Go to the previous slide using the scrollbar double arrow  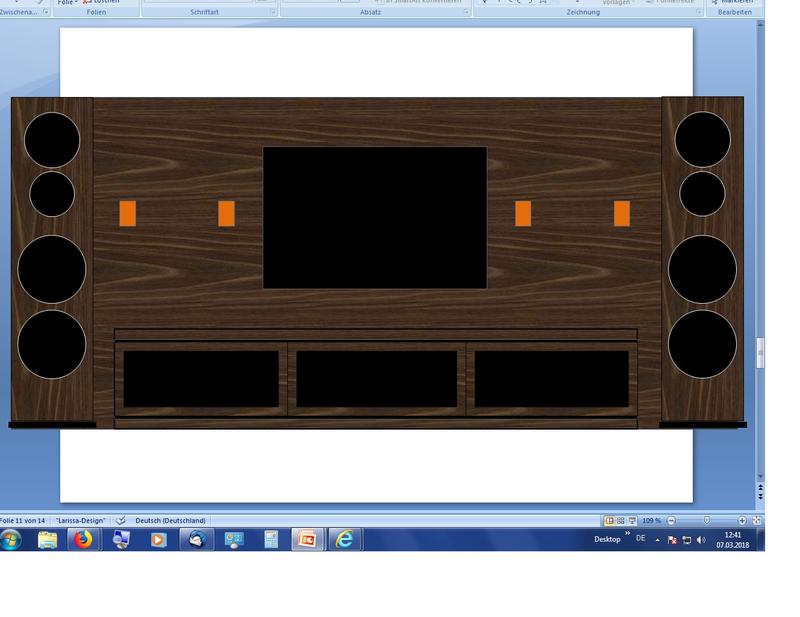[x=760, y=488]
